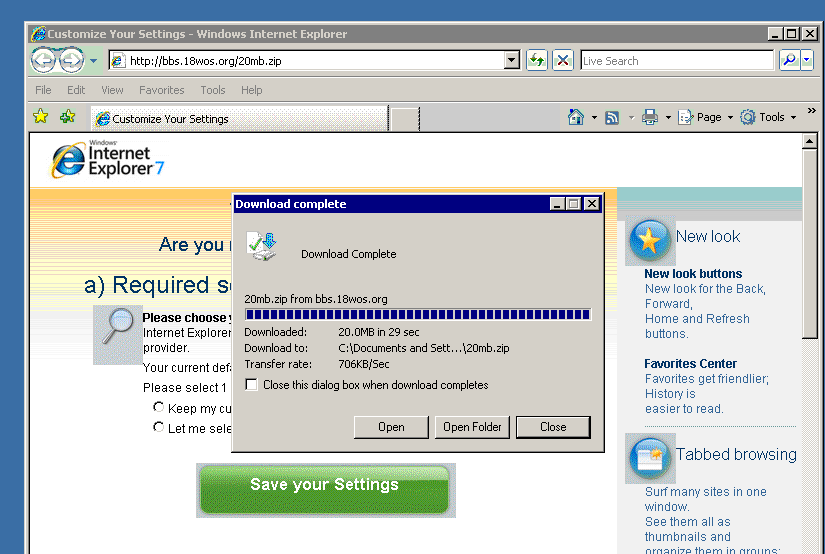Close the Download complete dialog via X

tap(591, 204)
